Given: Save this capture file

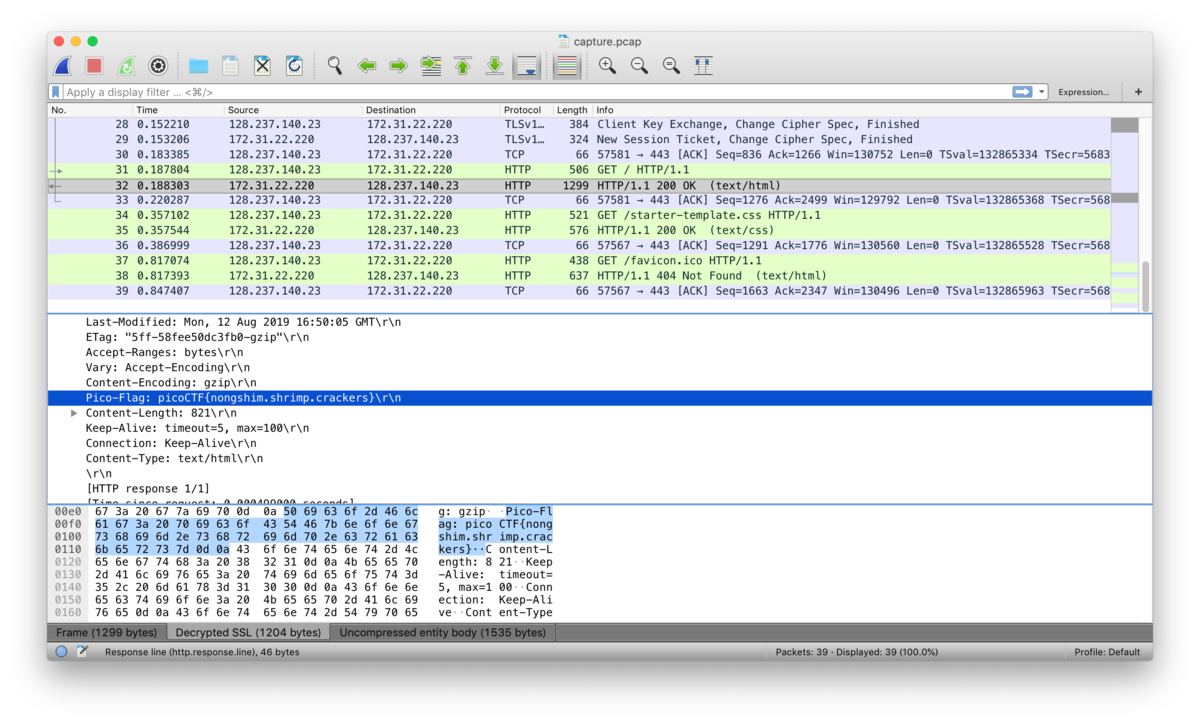Looking at the screenshot, I should (230, 66).
